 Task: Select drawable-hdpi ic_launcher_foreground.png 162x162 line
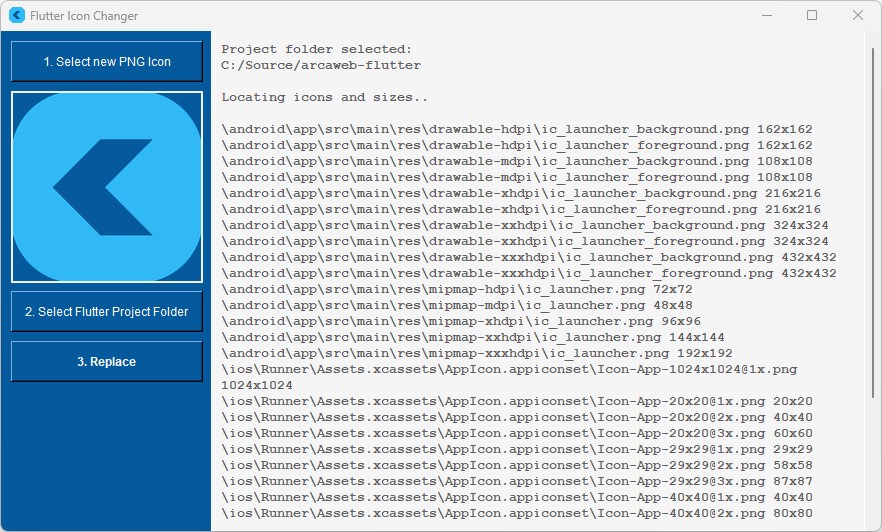(517, 145)
